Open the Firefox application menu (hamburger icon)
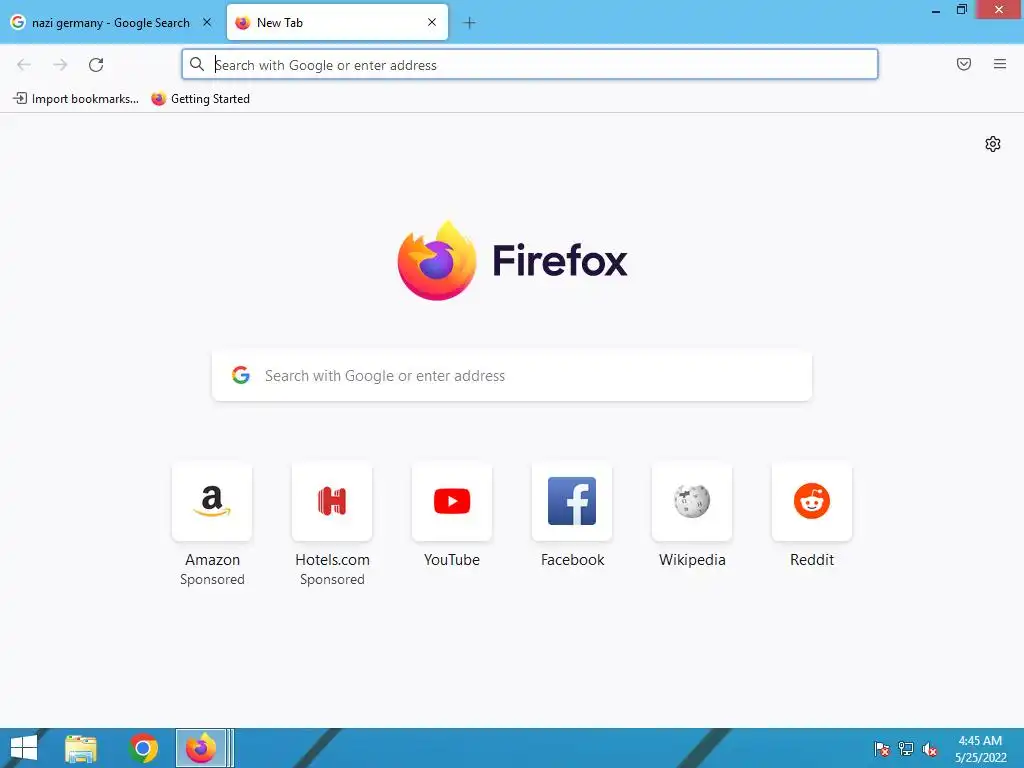This screenshot has height=768, width=1024. pos(999,64)
